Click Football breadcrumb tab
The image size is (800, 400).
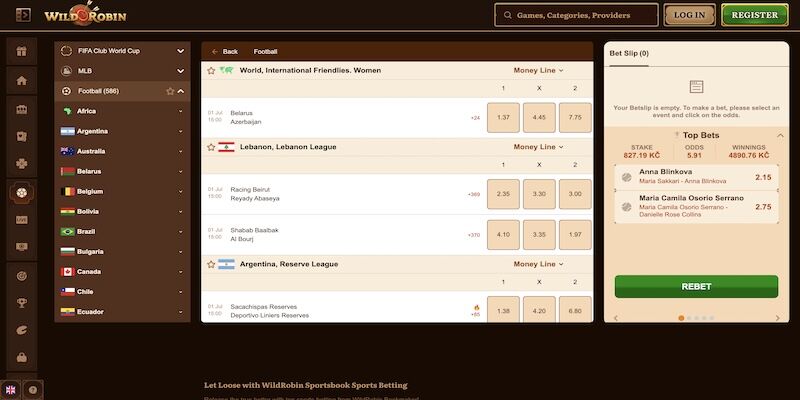point(265,52)
